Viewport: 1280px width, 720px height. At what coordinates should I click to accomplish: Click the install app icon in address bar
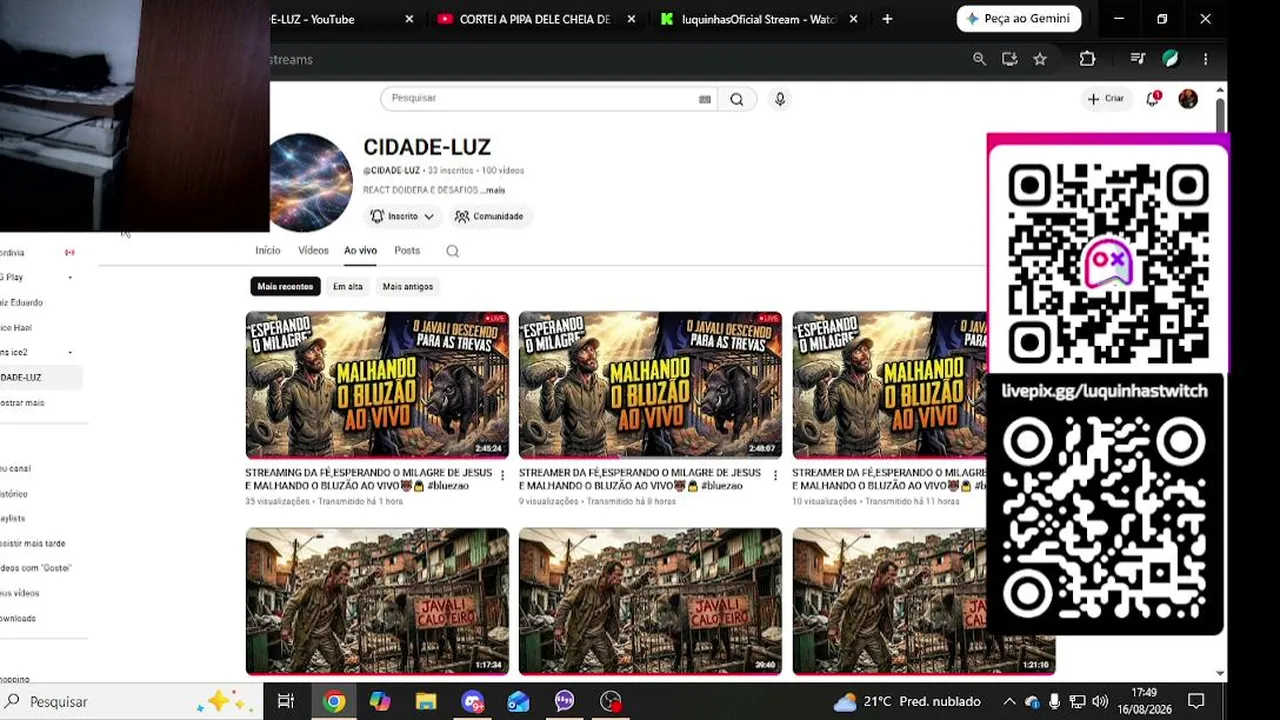[x=1010, y=59]
